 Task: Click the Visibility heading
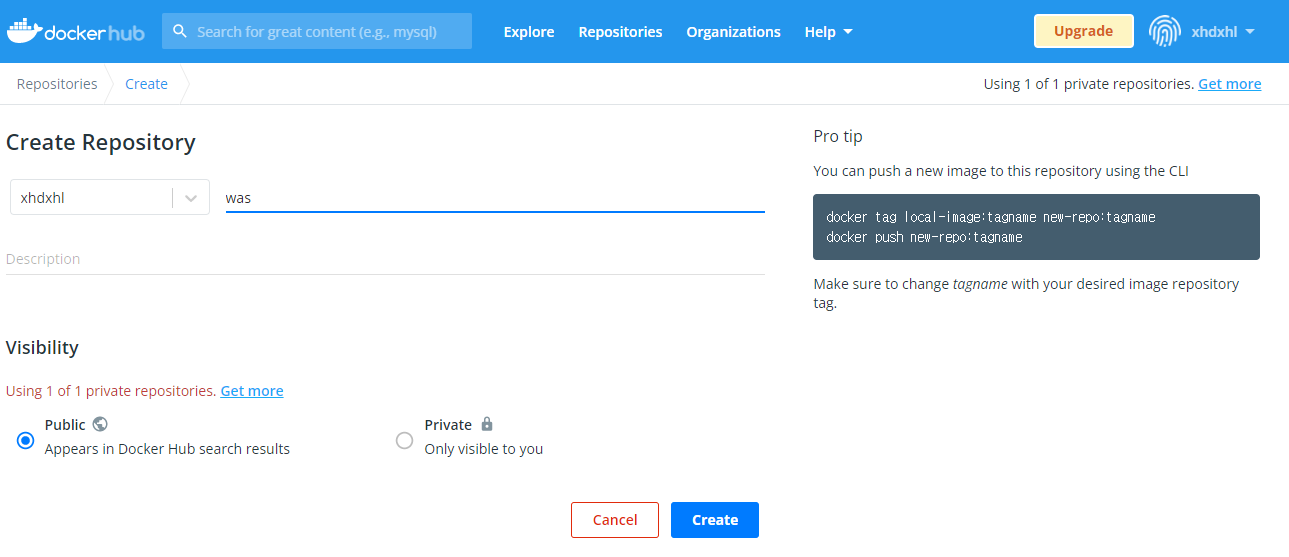pyautogui.click(x=42, y=348)
